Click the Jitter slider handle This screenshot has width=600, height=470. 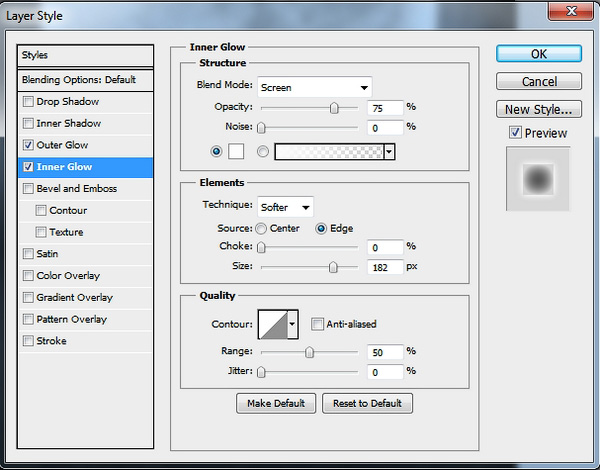261,372
